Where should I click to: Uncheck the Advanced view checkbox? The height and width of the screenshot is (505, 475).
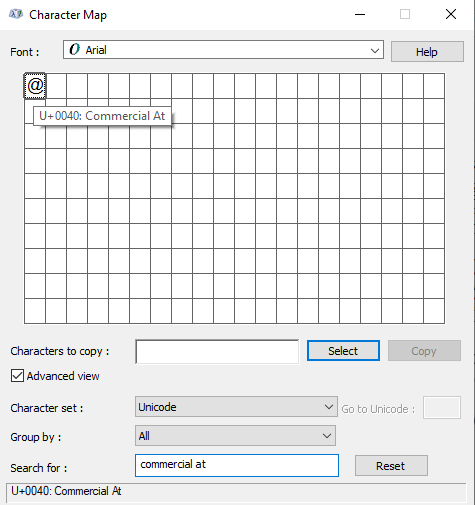point(17,376)
